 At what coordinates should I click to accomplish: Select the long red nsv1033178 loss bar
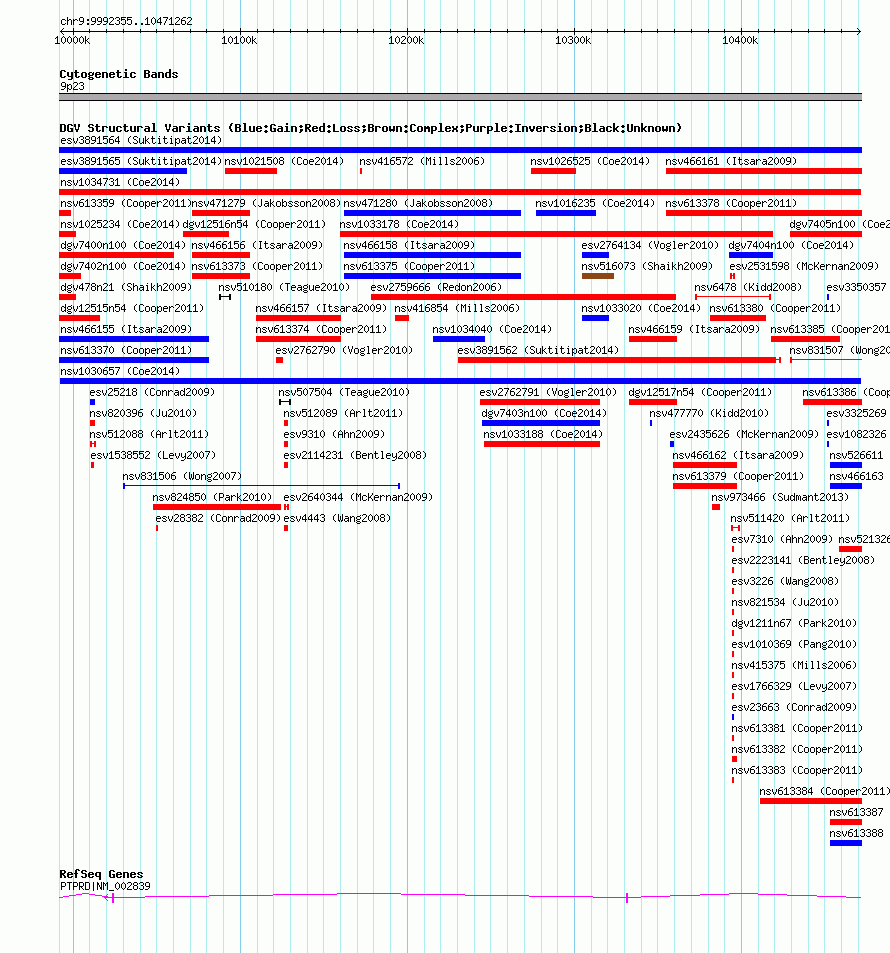tap(556, 234)
